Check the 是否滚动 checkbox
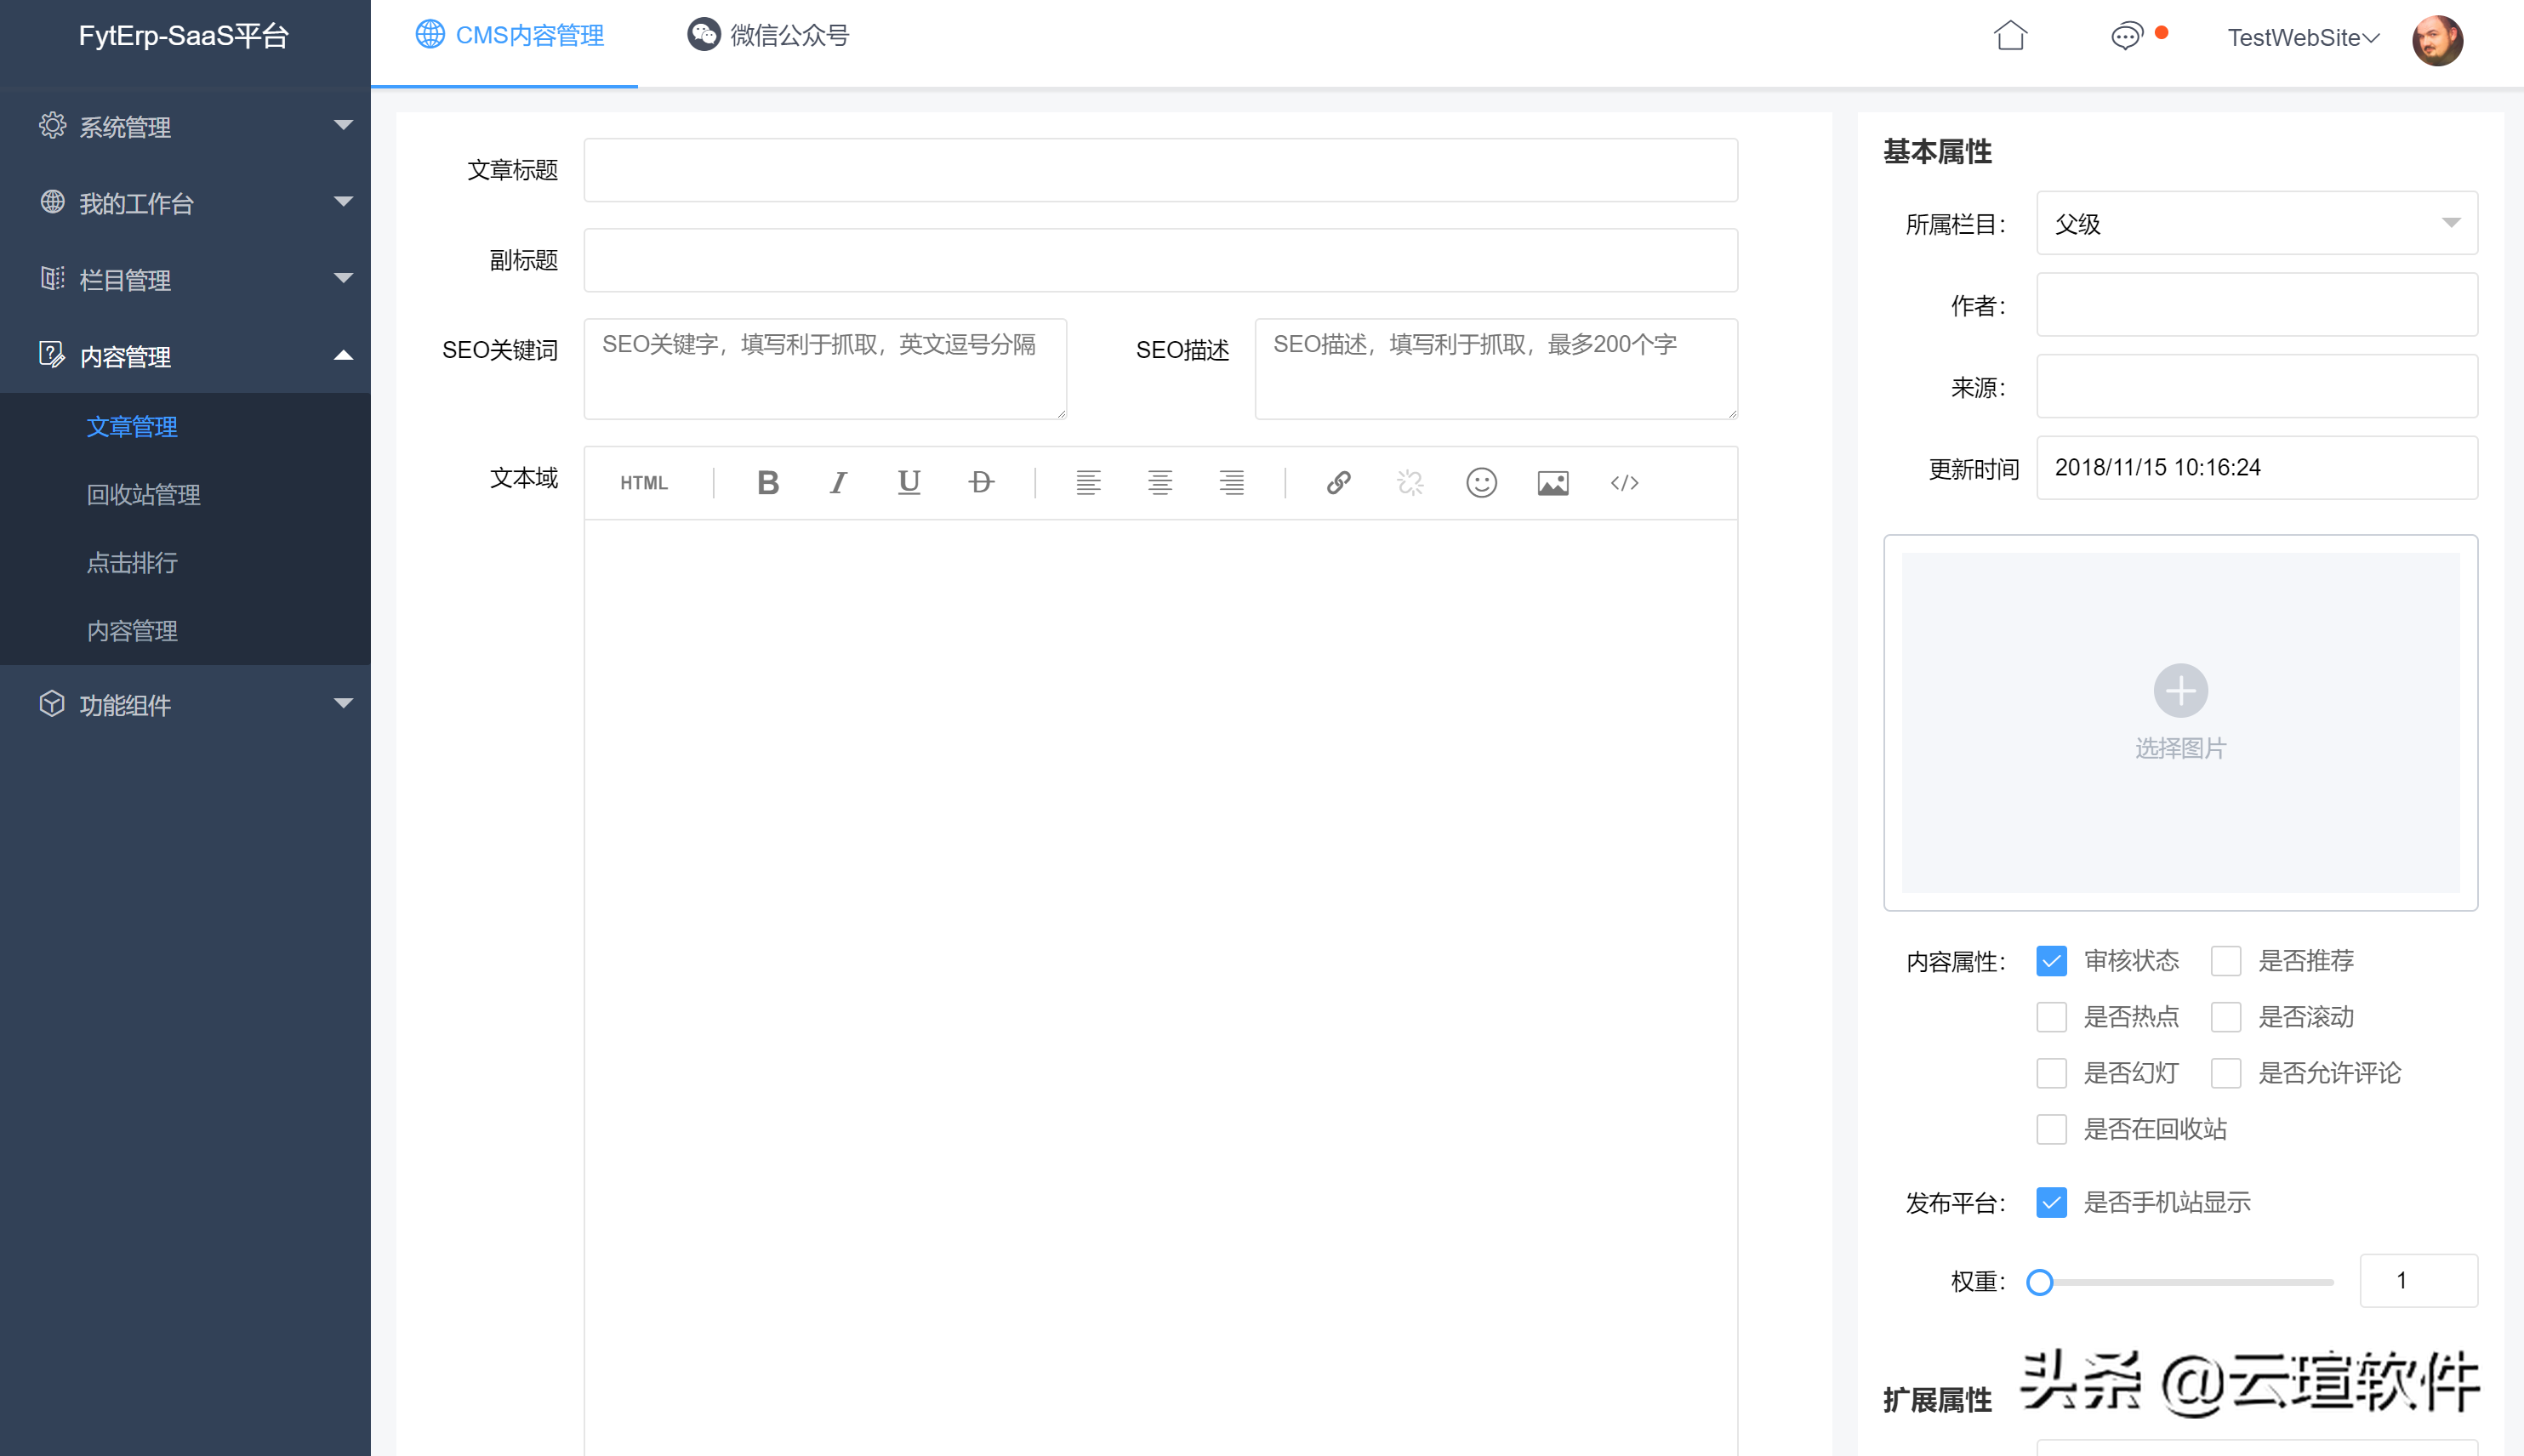The width and height of the screenshot is (2524, 1456). 2226,1017
